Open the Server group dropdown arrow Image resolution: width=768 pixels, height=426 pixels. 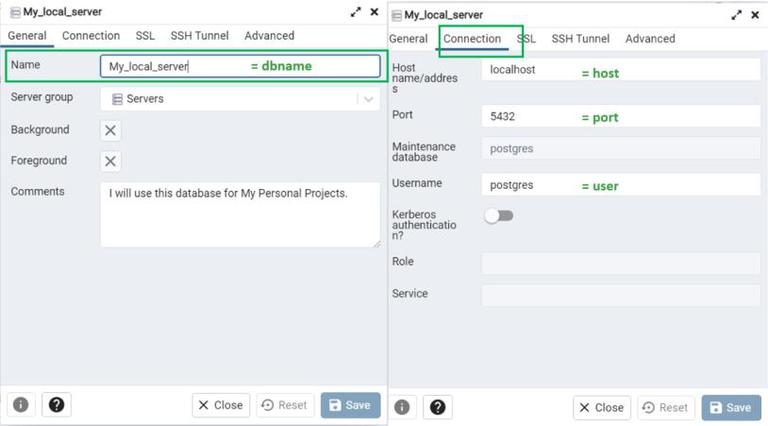click(370, 99)
